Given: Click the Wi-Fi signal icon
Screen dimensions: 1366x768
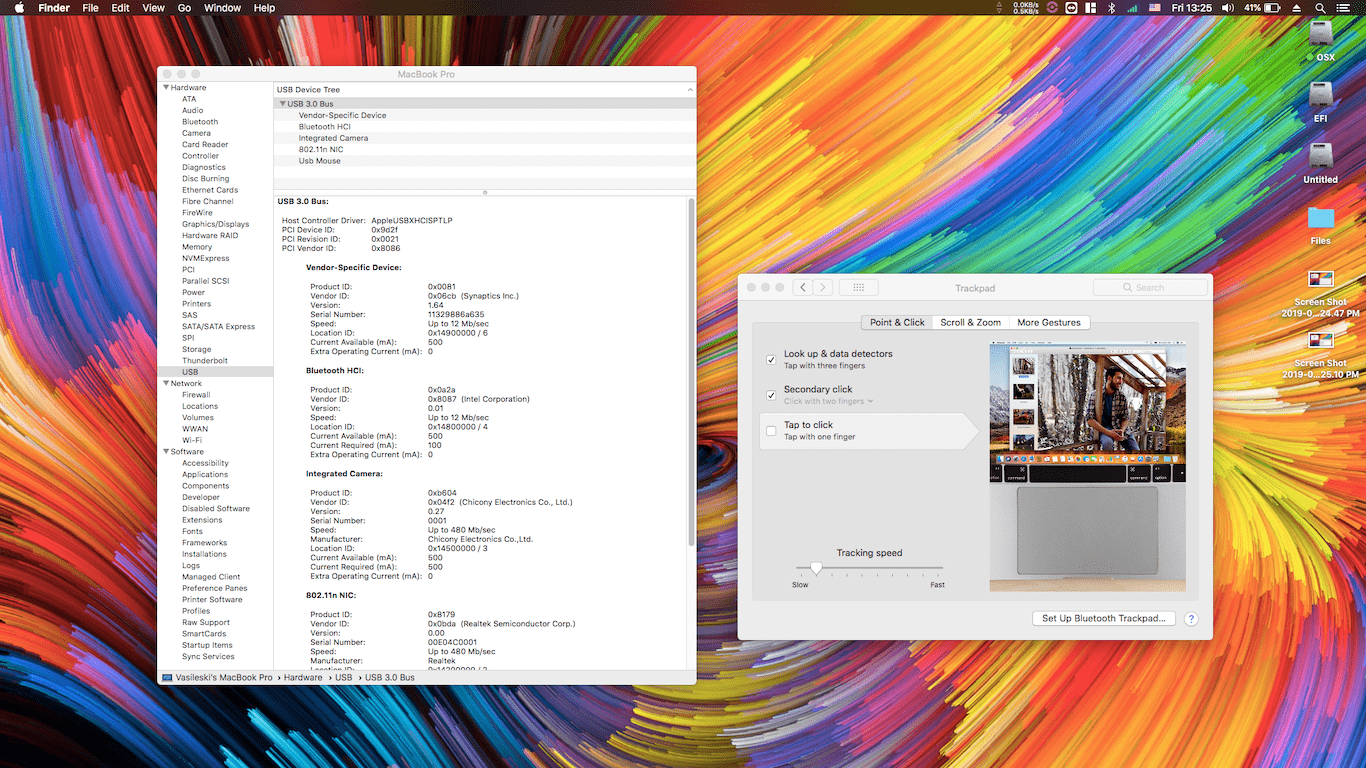Looking at the screenshot, I should [1133, 7].
